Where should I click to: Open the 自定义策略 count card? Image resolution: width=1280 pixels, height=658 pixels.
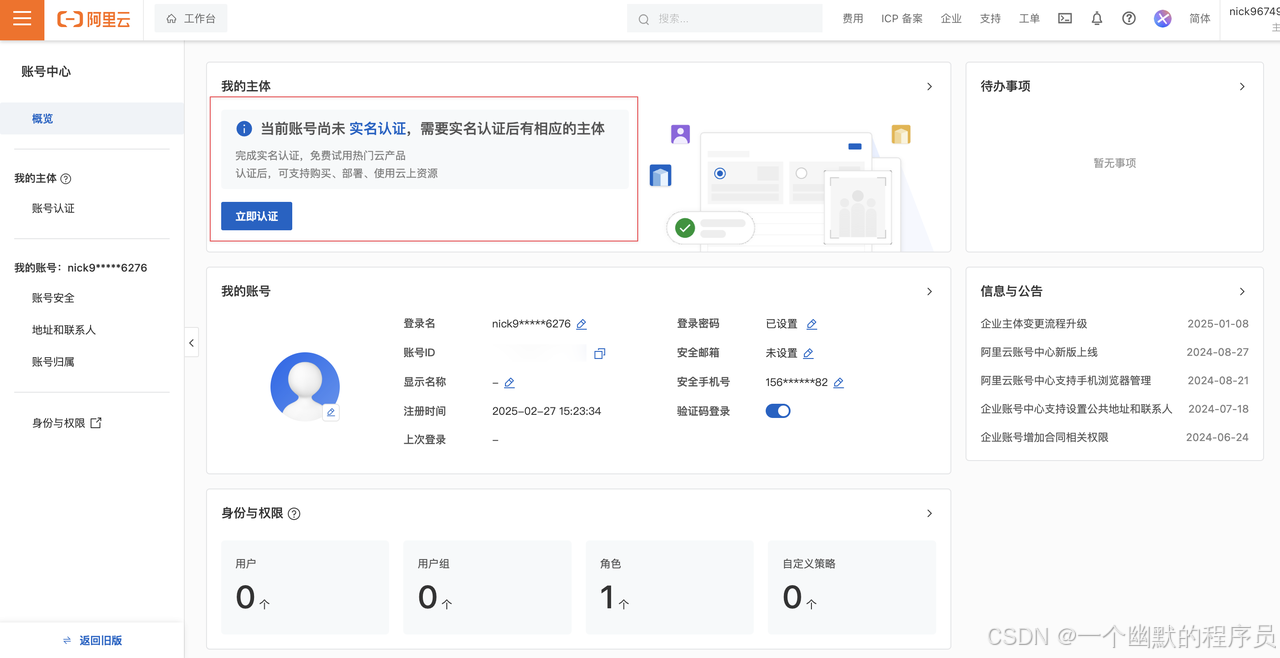[x=852, y=587]
